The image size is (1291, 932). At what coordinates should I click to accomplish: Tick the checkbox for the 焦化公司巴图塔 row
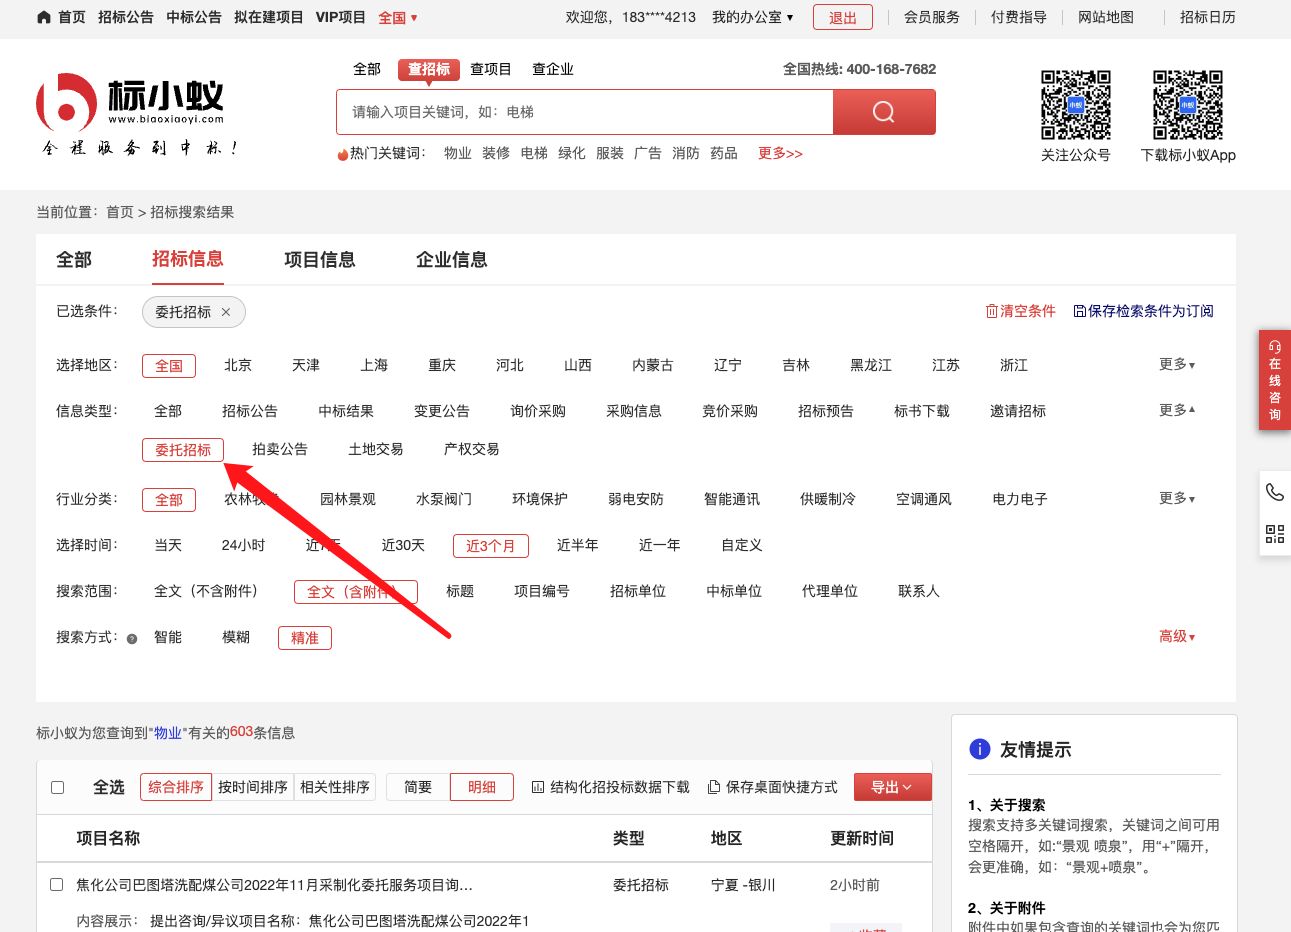pyautogui.click(x=57, y=885)
